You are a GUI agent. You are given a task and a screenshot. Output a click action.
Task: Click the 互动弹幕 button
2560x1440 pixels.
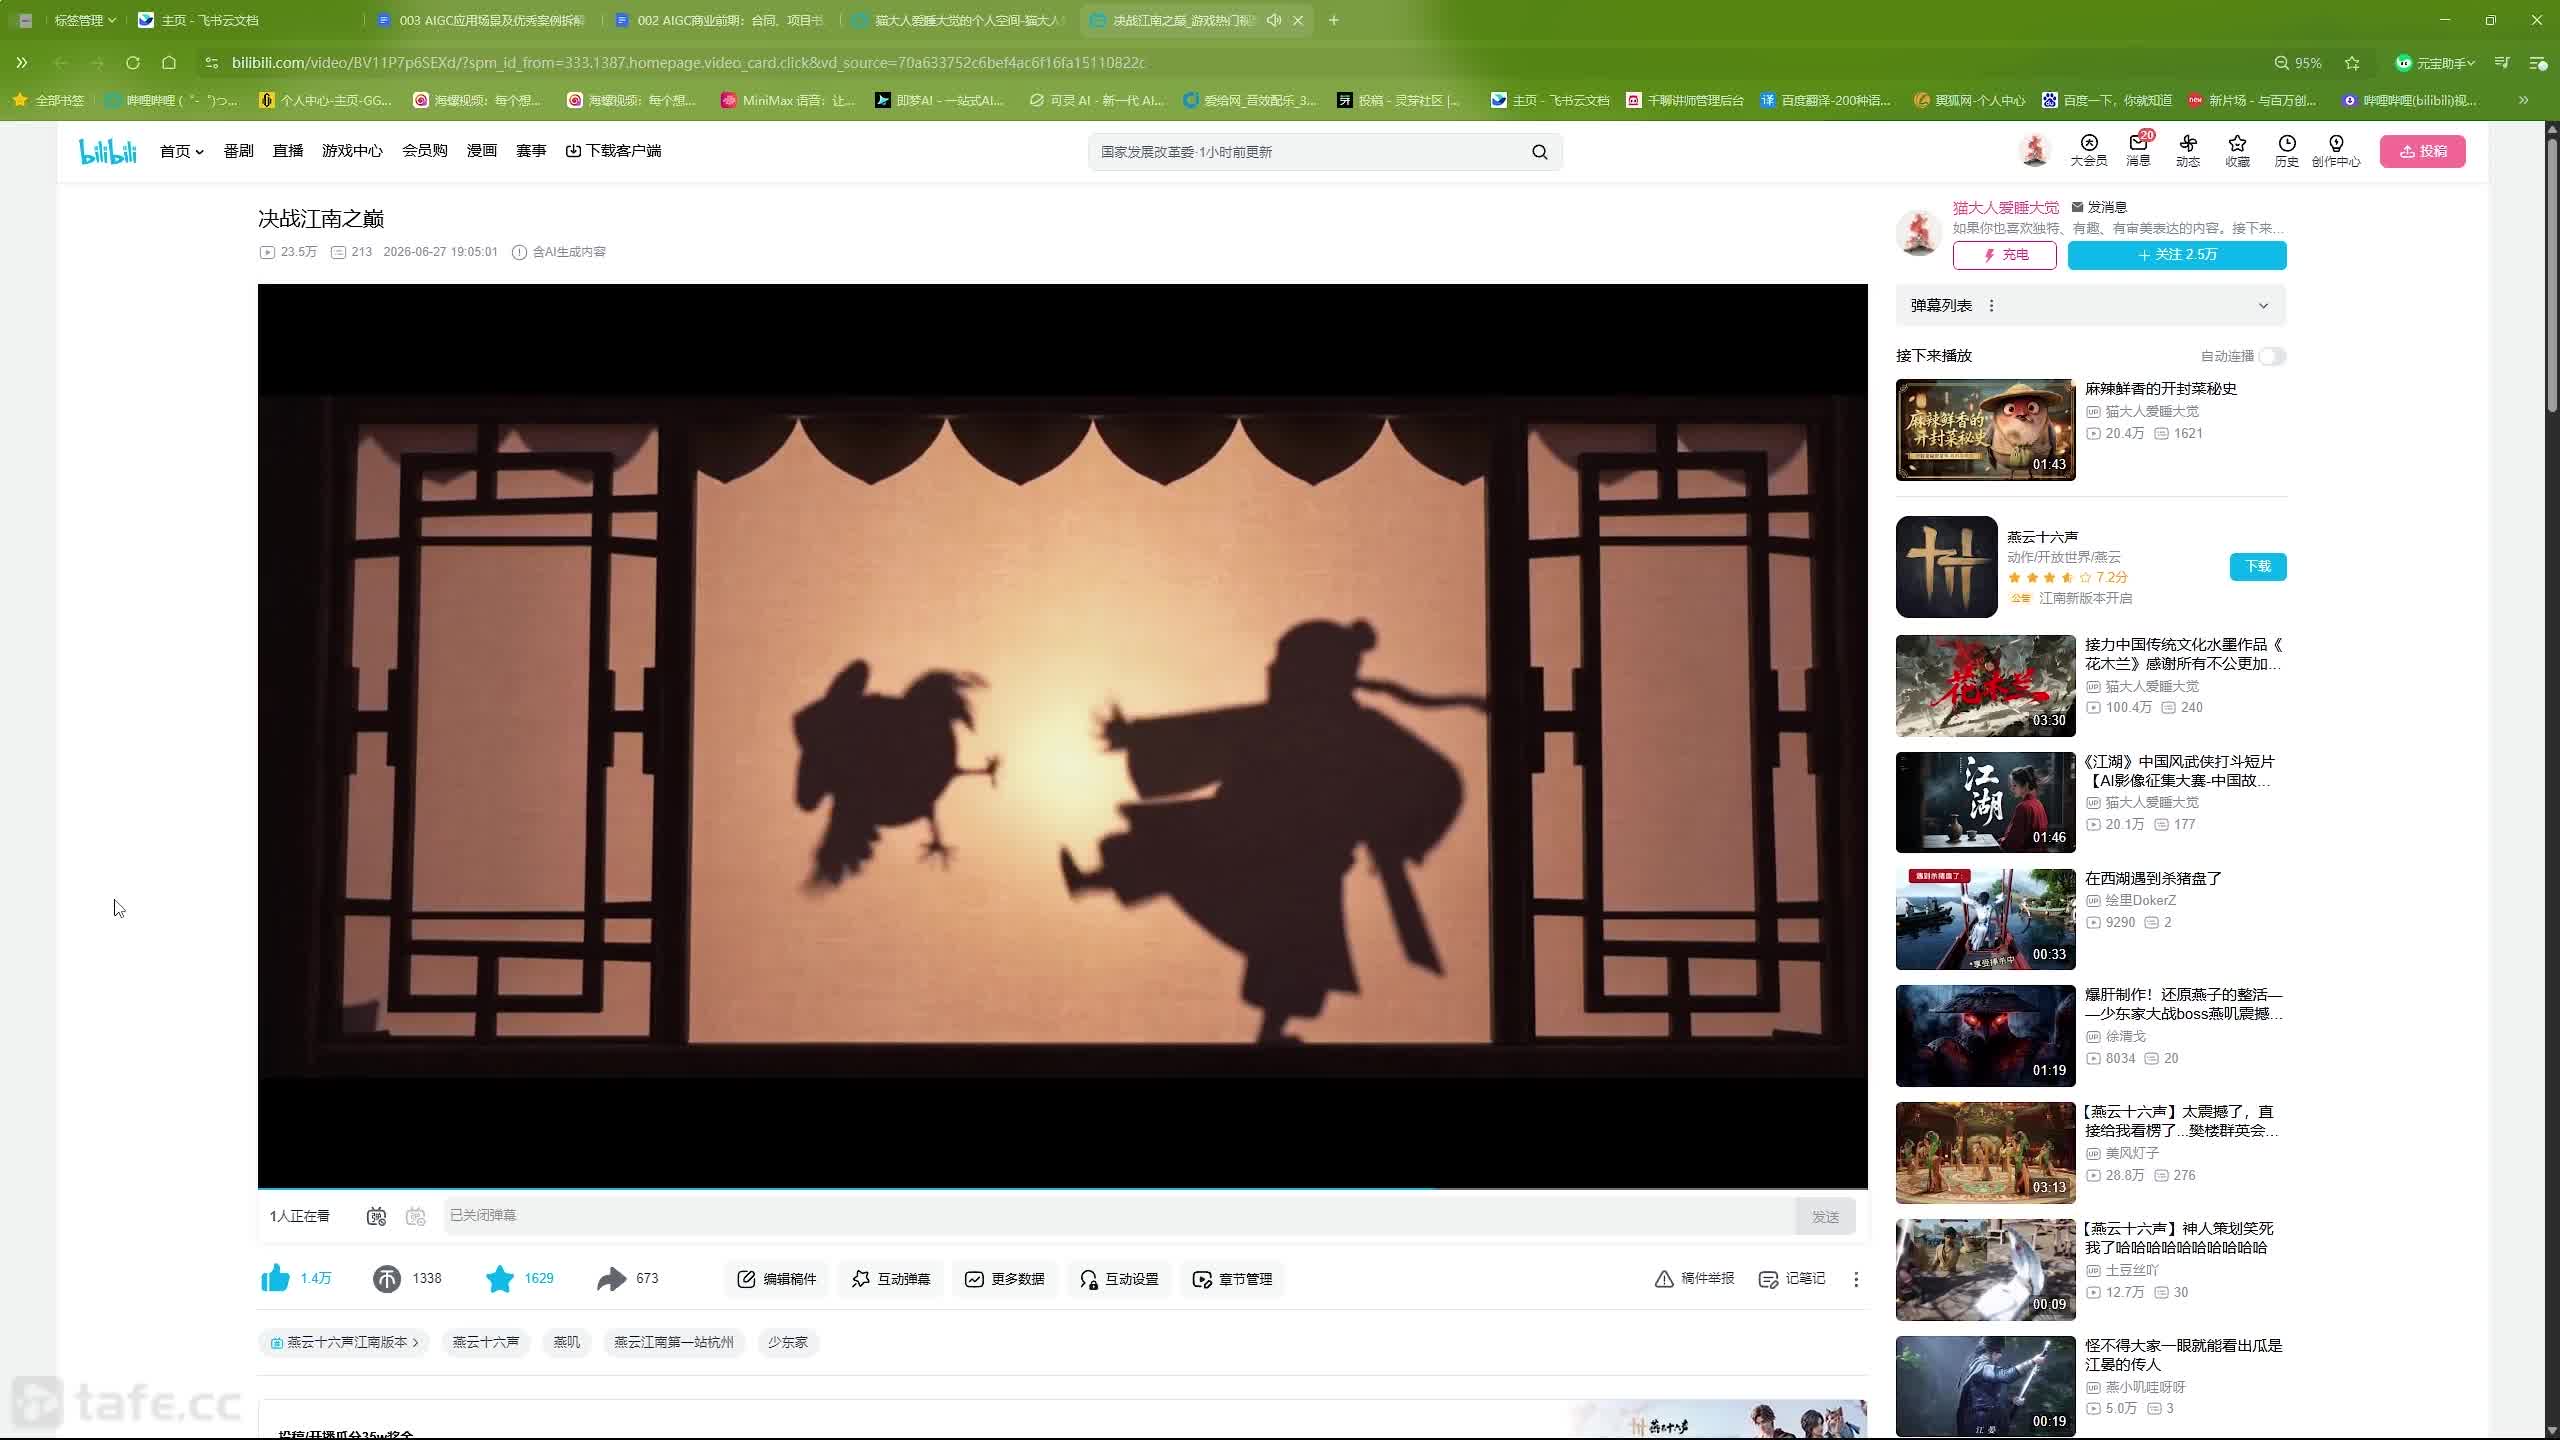891,1279
